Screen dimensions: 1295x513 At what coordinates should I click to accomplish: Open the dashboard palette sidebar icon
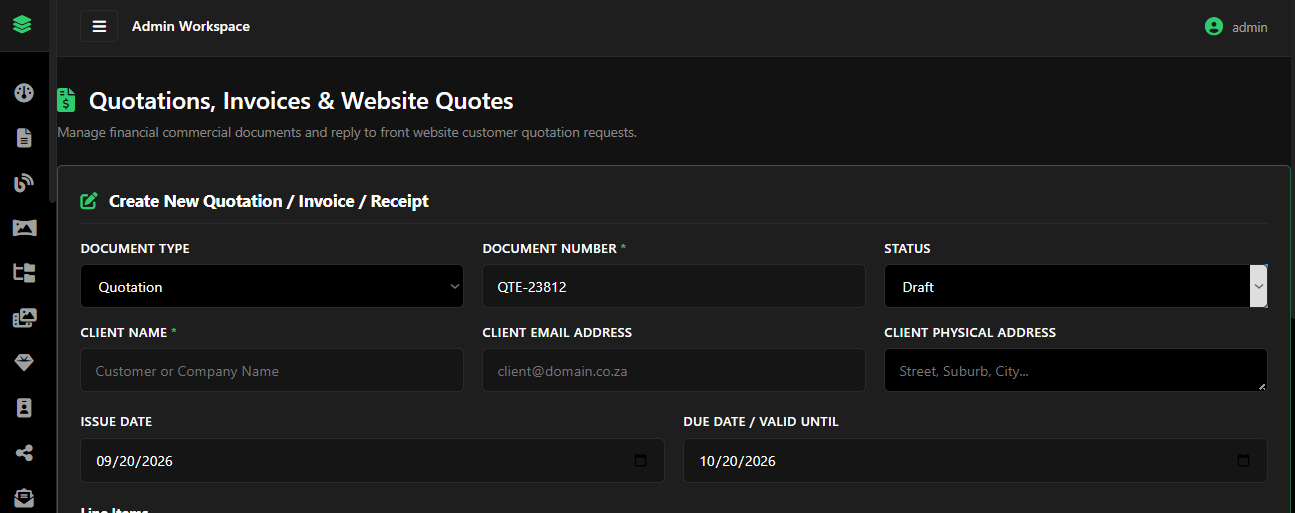(24, 93)
